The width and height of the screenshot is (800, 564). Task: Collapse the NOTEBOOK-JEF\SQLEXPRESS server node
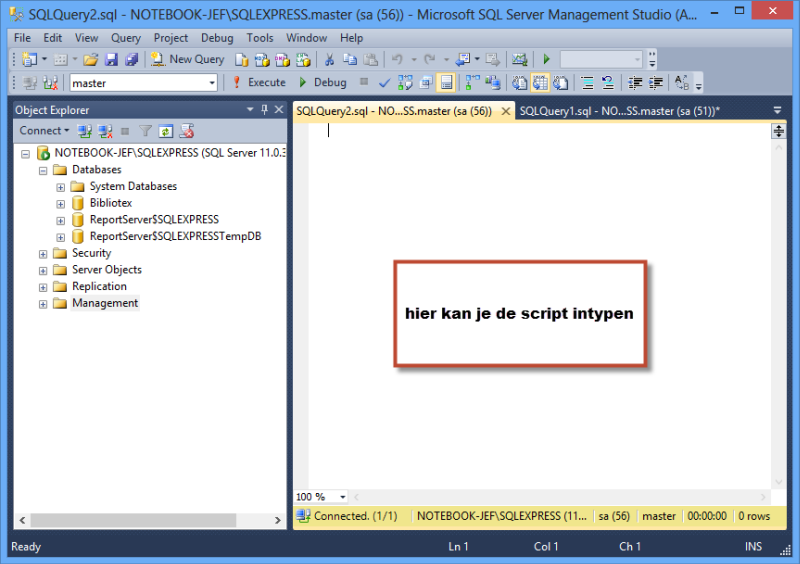pos(26,154)
